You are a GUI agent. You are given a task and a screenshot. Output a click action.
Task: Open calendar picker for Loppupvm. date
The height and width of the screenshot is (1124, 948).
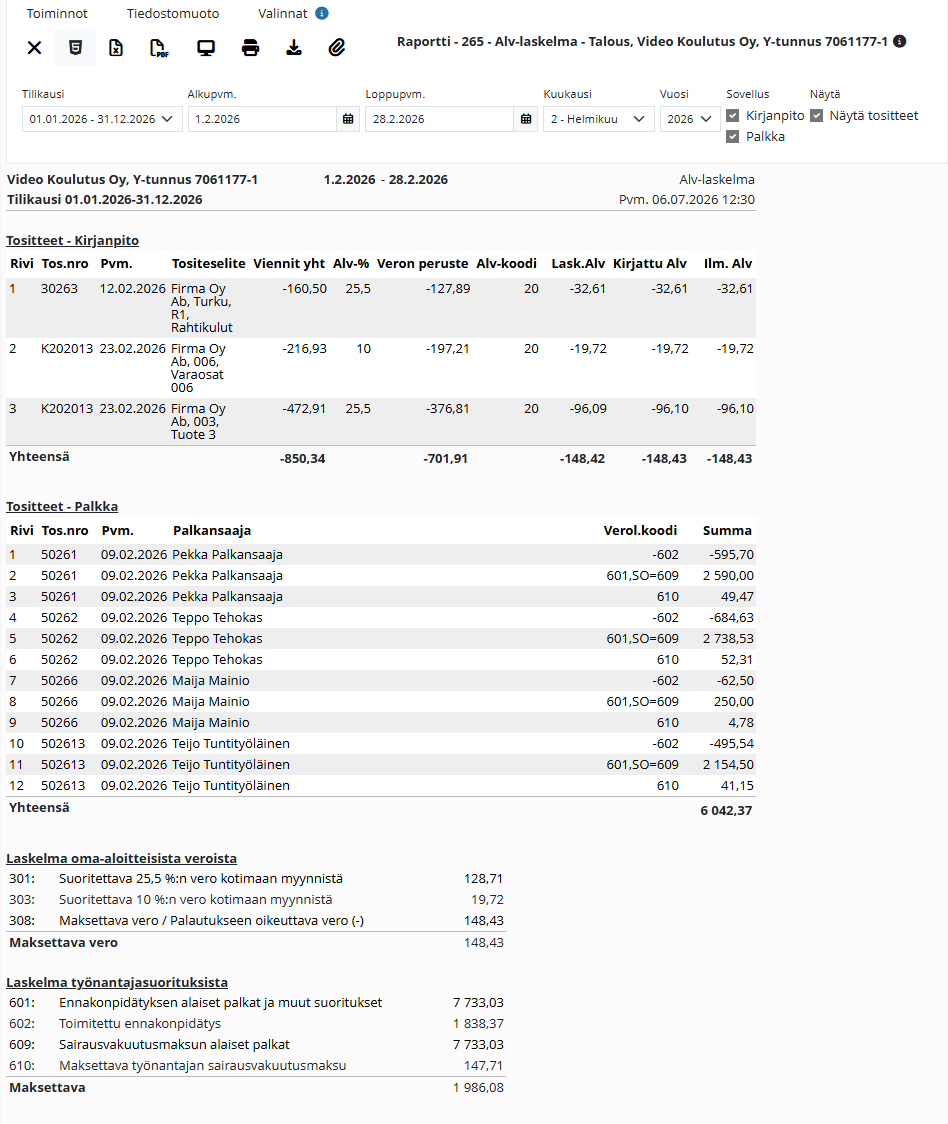pos(526,119)
